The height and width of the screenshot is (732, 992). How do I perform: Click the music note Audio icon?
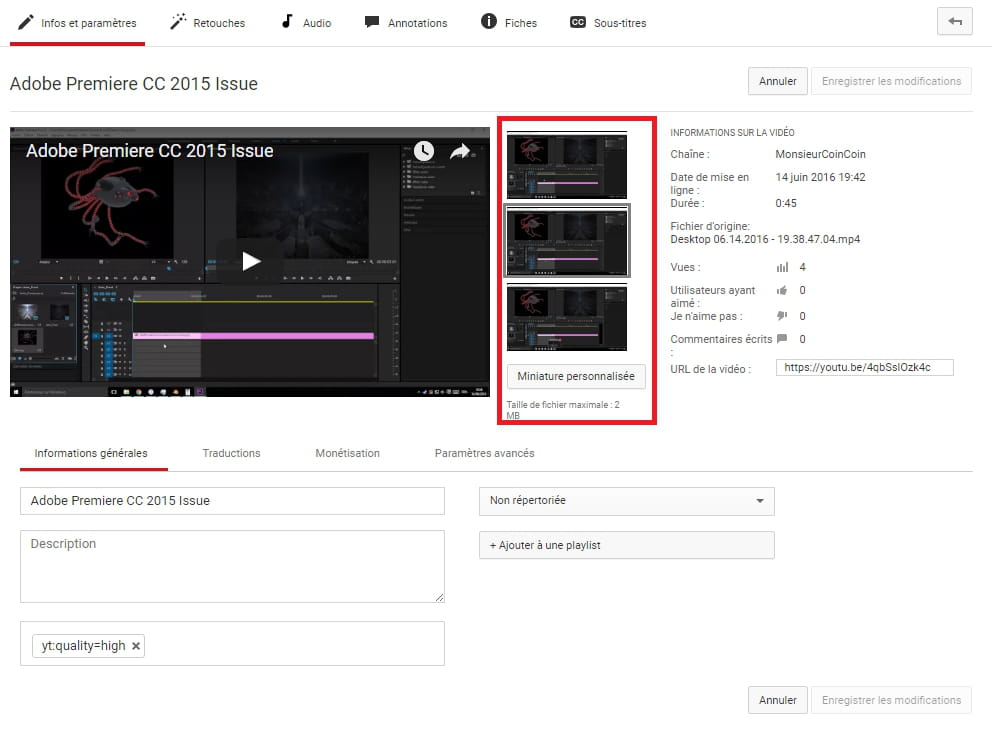coord(287,22)
